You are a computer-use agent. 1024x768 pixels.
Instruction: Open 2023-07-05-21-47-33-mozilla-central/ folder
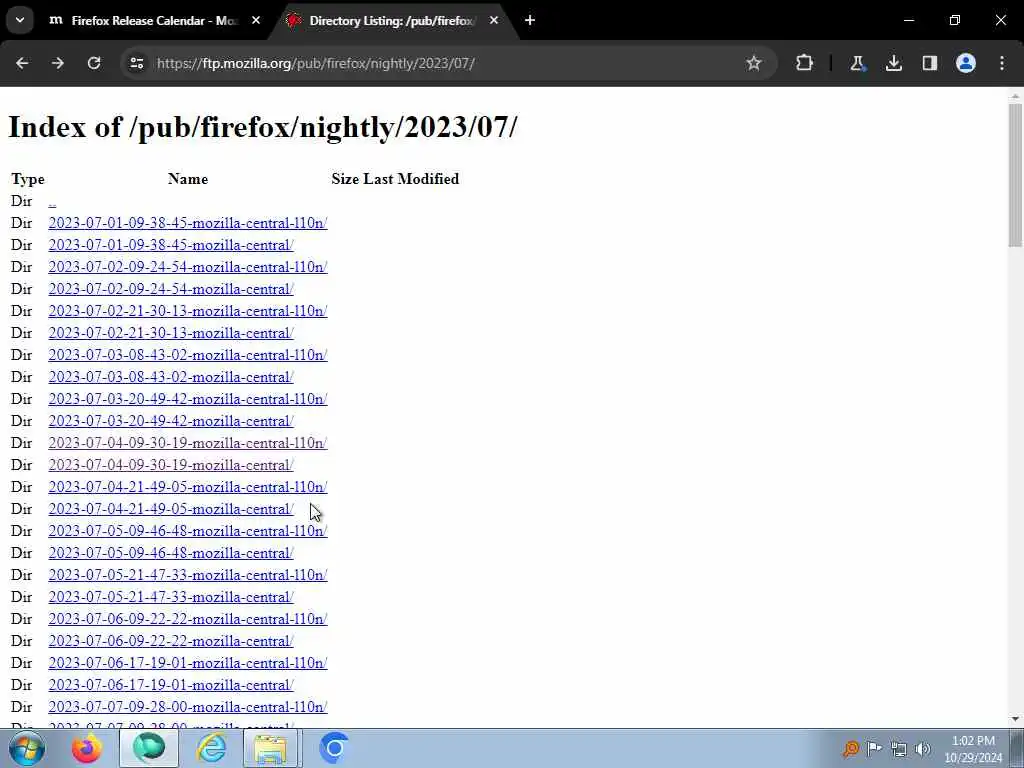[171, 597]
